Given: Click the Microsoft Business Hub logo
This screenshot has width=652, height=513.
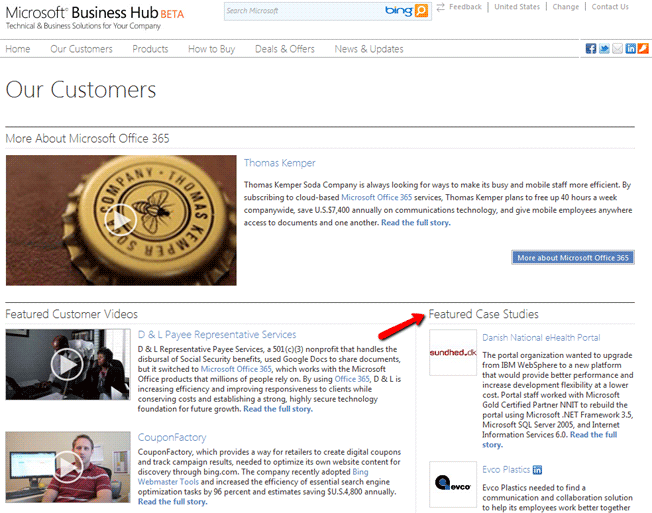Looking at the screenshot, I should tap(95, 17).
